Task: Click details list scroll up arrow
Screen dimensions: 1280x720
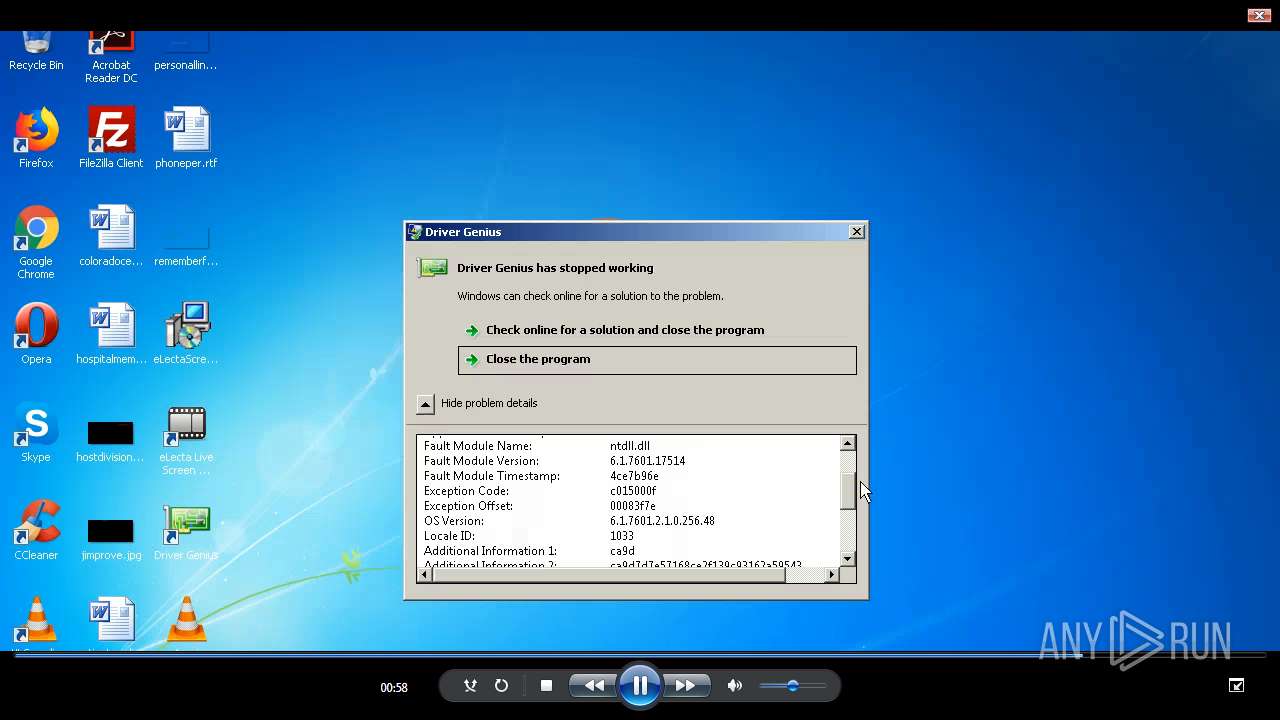Action: click(848, 443)
